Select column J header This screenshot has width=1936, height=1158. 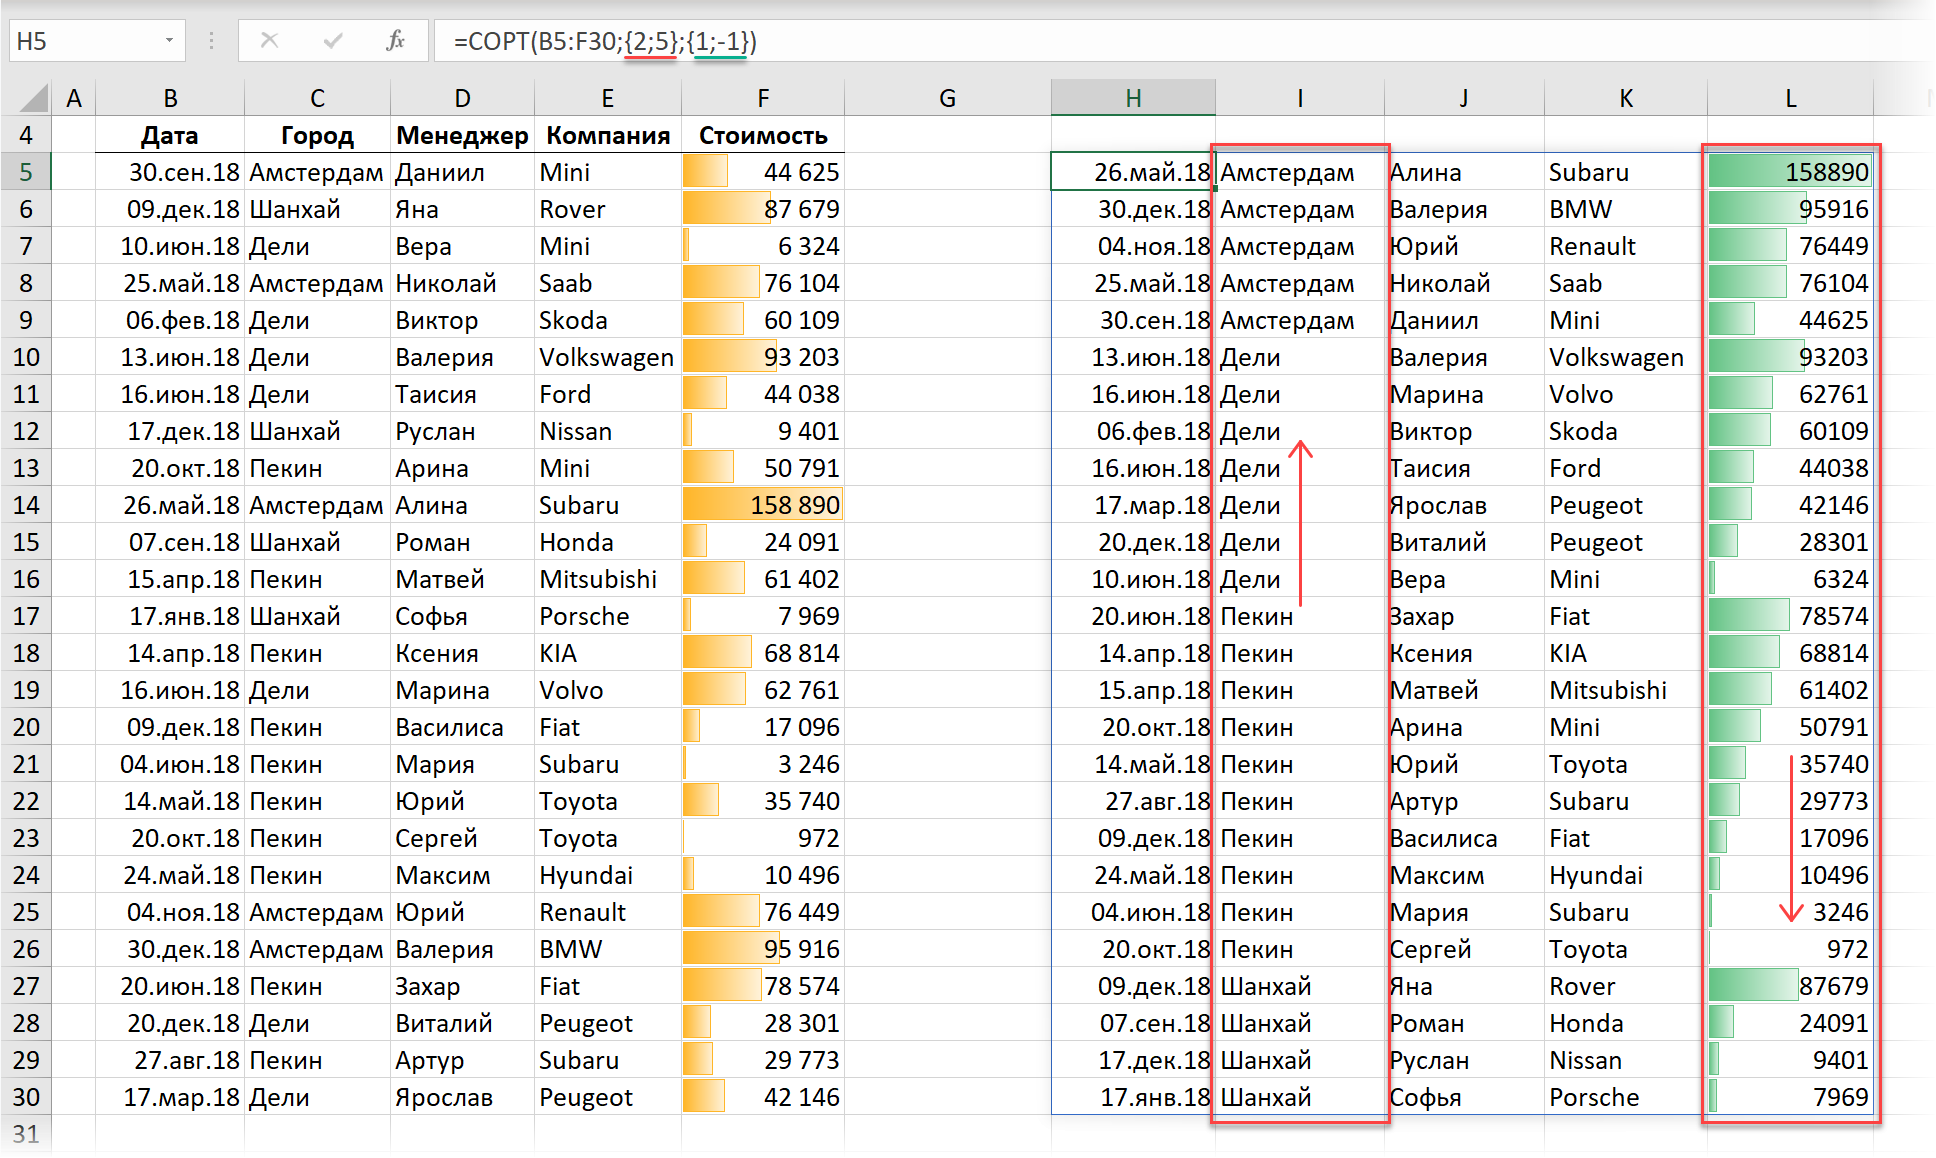click(1464, 98)
